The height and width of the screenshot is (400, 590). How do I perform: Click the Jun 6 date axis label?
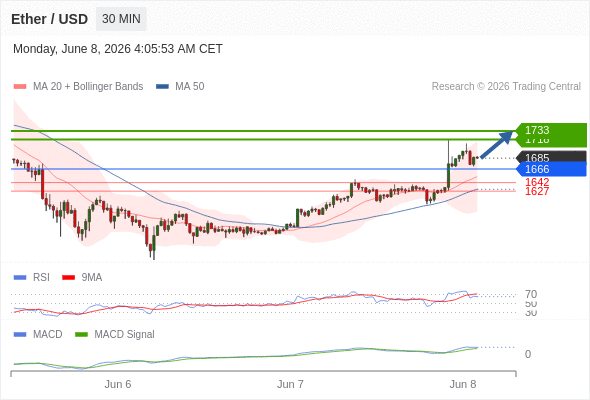click(118, 384)
